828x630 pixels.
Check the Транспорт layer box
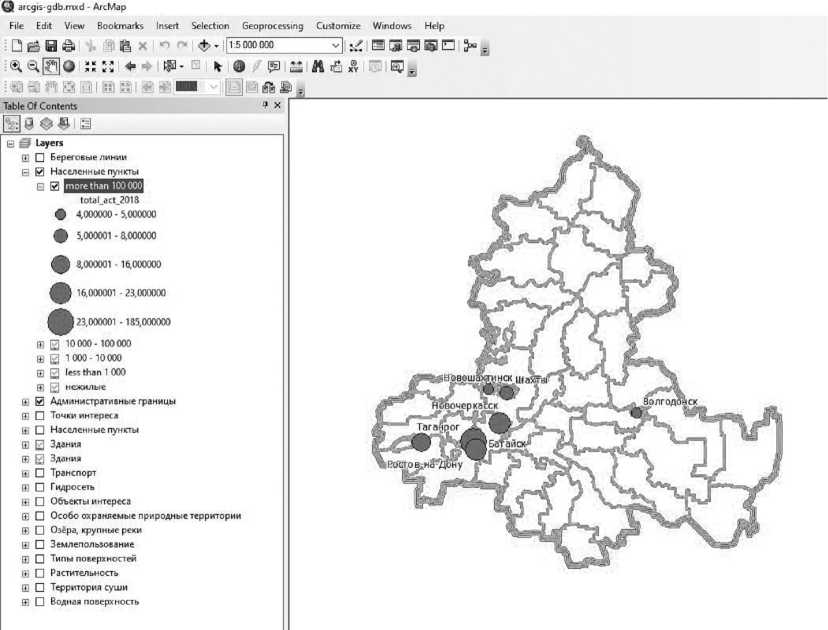pos(40,473)
